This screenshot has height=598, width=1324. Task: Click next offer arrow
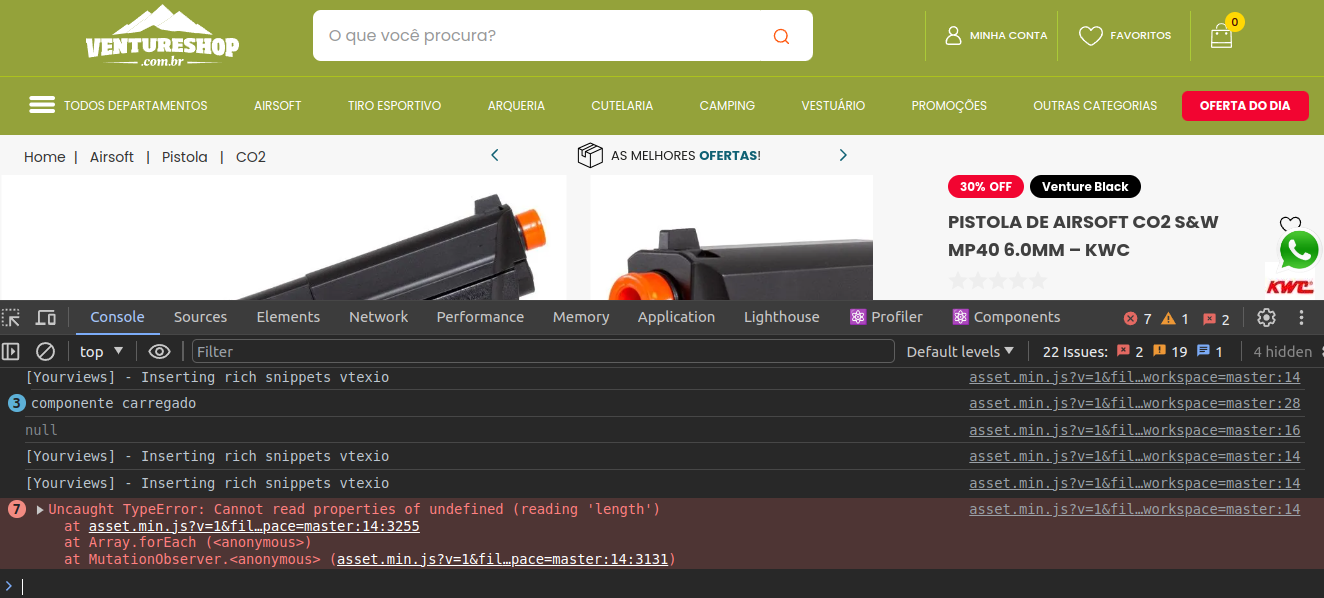(x=843, y=155)
